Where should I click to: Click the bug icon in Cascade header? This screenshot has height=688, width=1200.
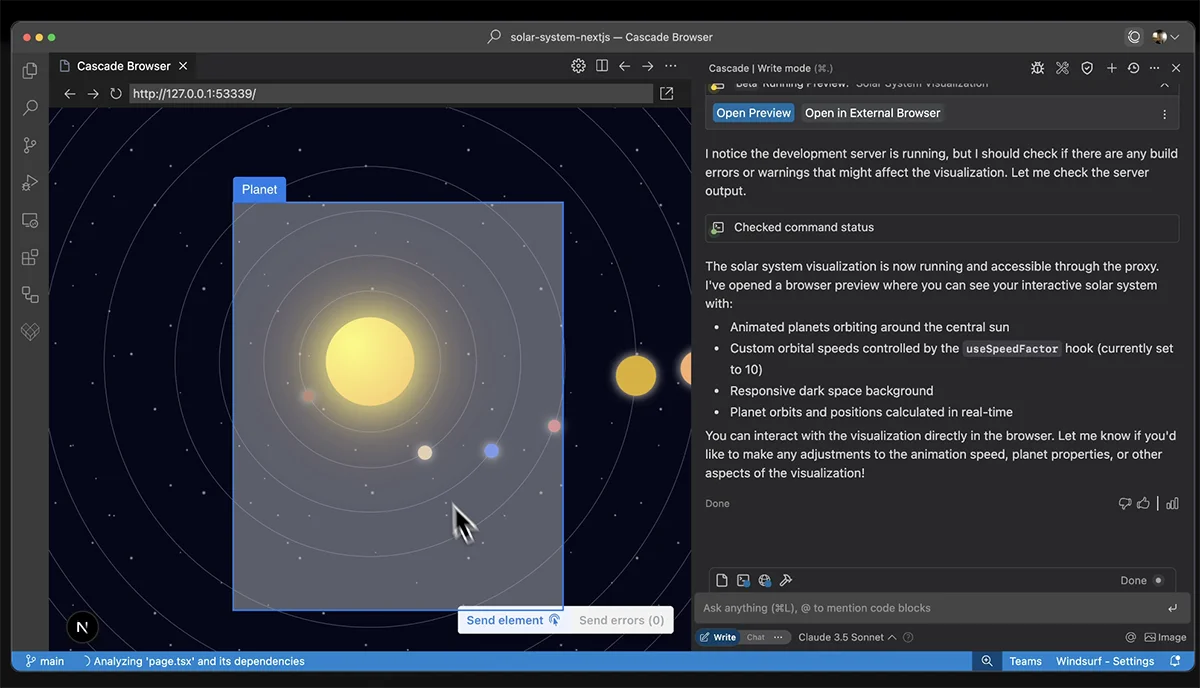click(1037, 68)
